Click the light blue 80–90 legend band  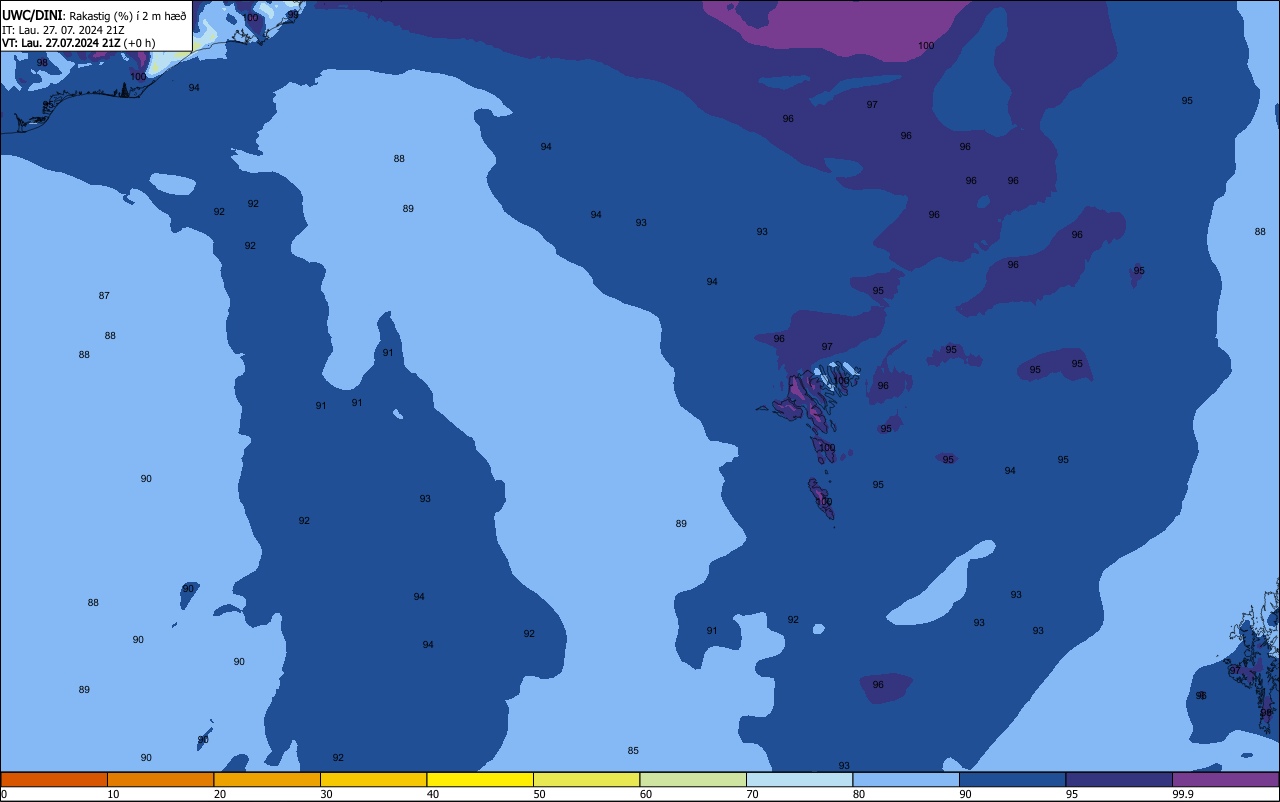click(906, 779)
